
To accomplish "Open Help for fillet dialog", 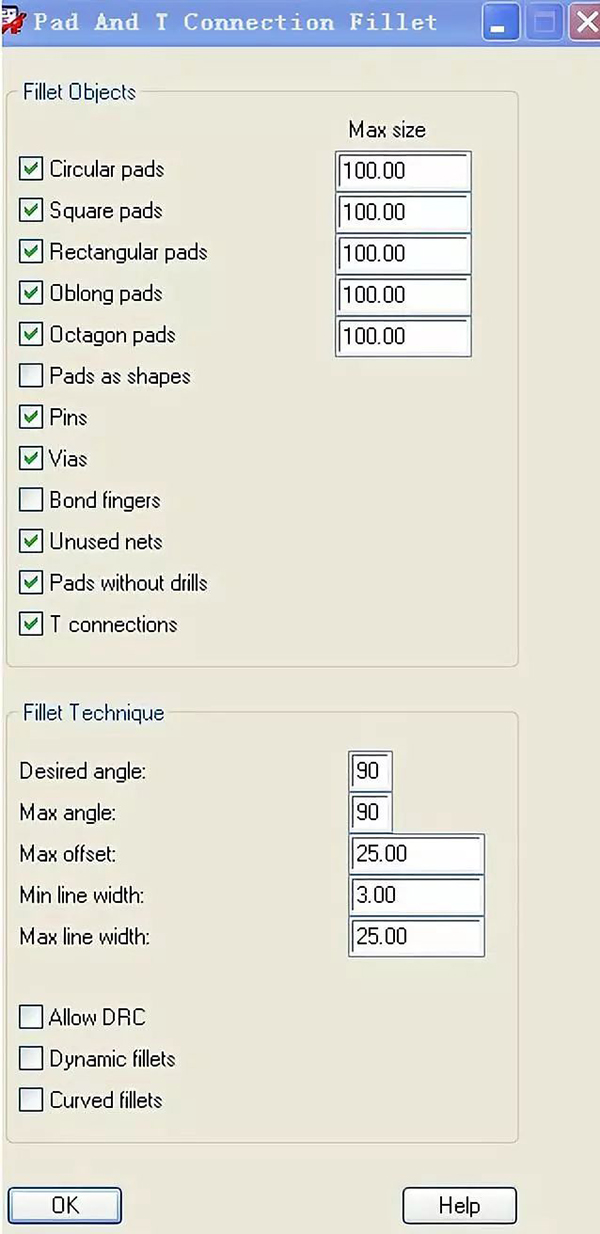I will click(459, 1206).
